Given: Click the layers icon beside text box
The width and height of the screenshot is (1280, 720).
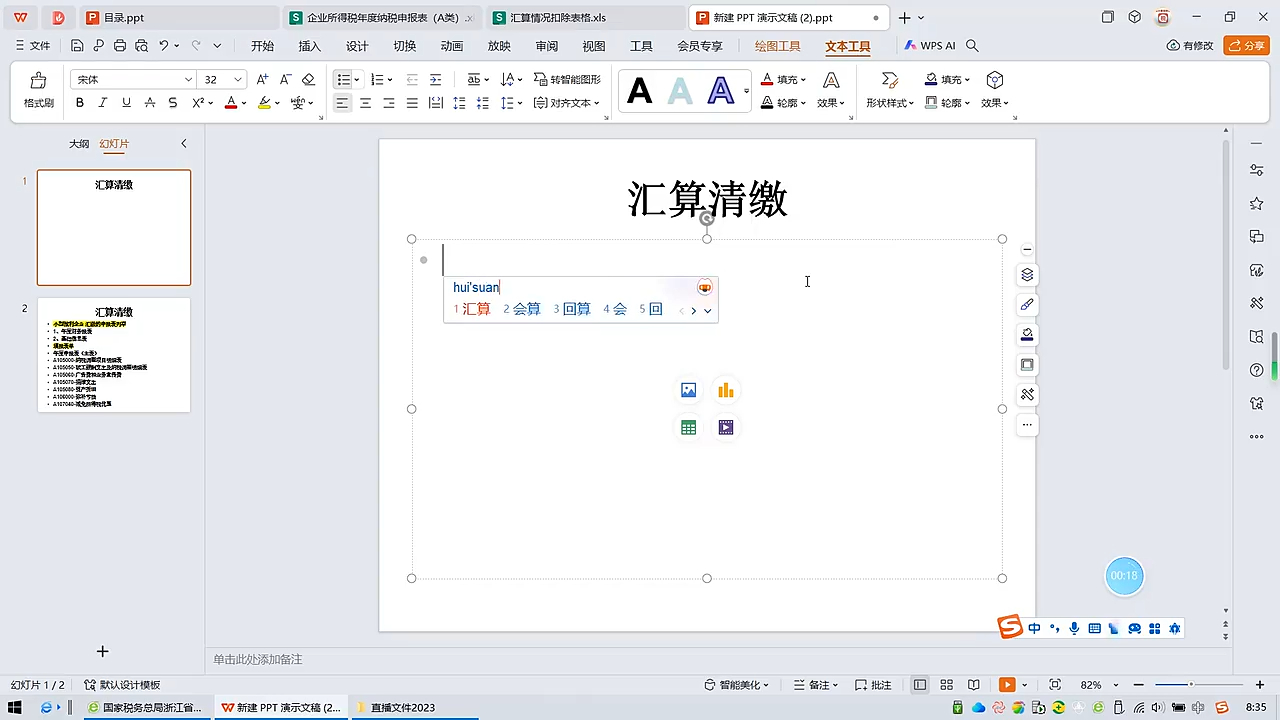Looking at the screenshot, I should (1027, 275).
